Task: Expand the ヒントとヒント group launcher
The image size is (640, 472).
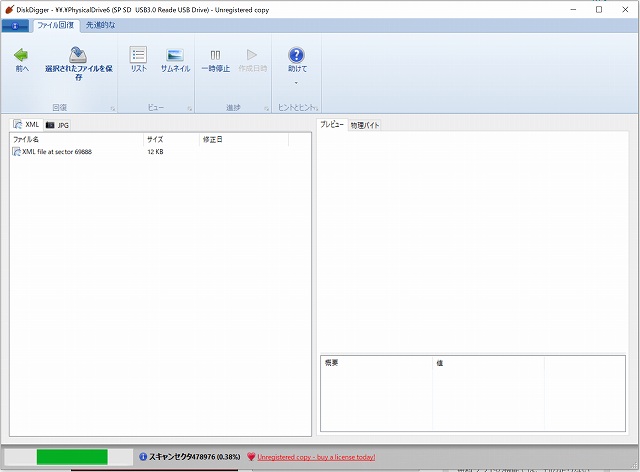Action: (x=316, y=109)
